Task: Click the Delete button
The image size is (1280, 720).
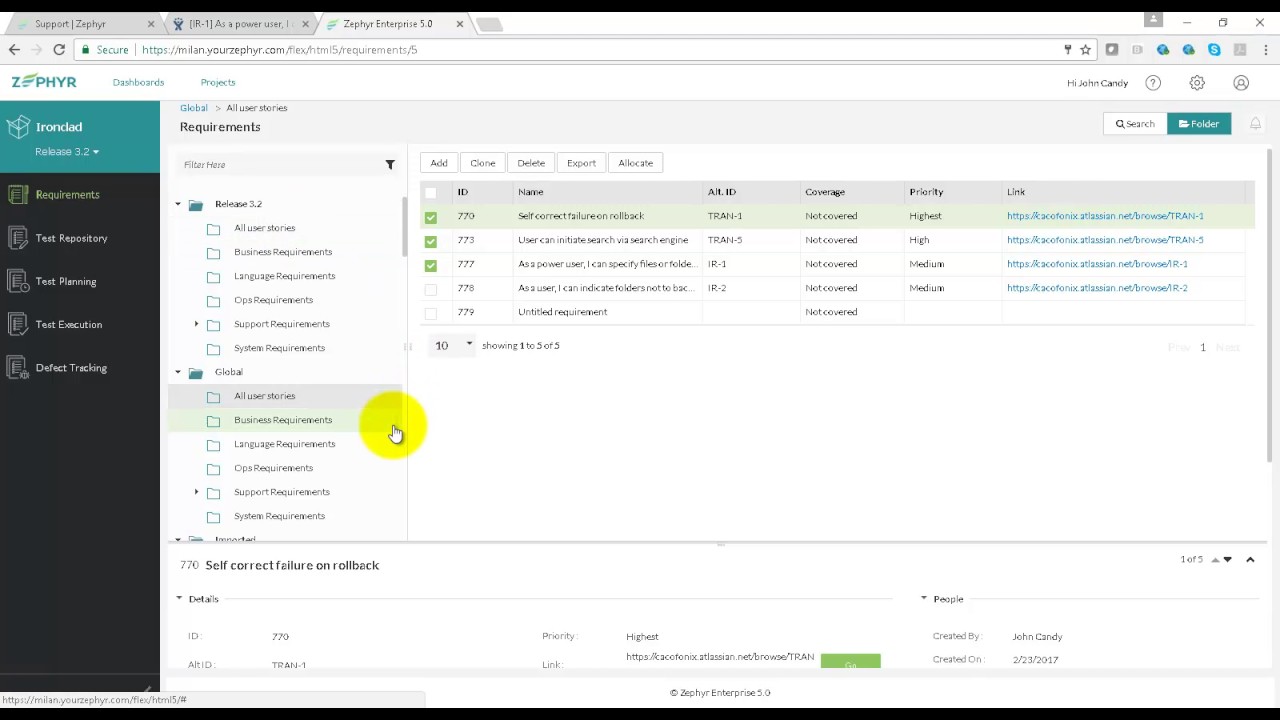Action: (531, 163)
